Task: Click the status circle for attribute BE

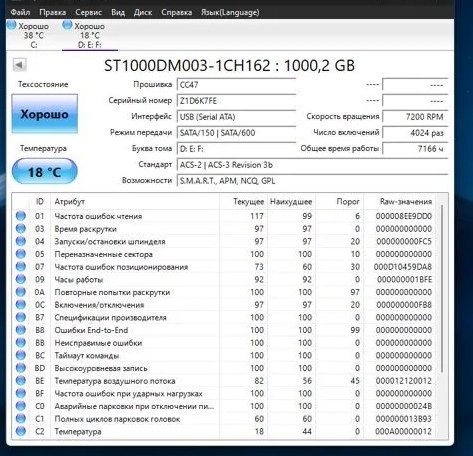Action: [21, 381]
